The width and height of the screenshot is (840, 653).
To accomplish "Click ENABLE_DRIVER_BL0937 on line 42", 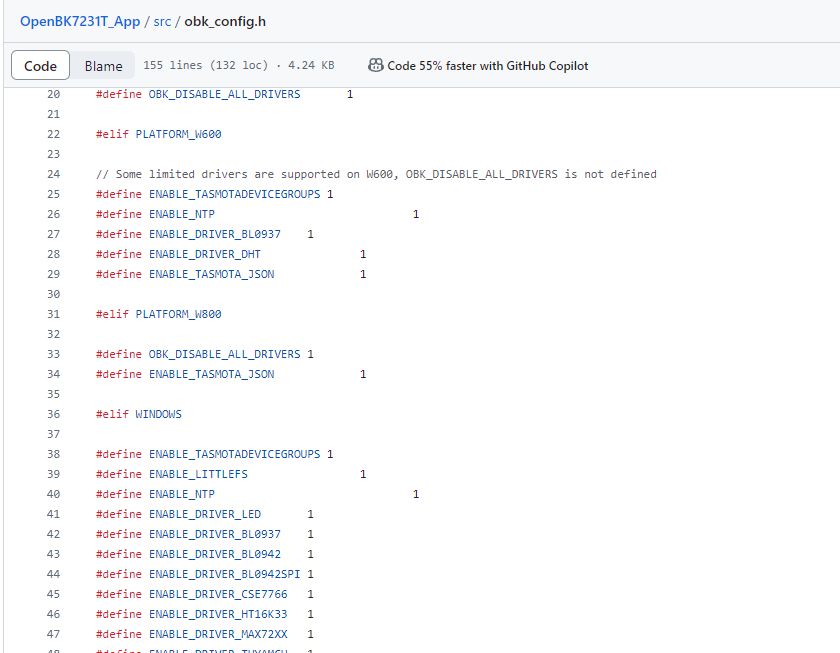I will [x=215, y=534].
